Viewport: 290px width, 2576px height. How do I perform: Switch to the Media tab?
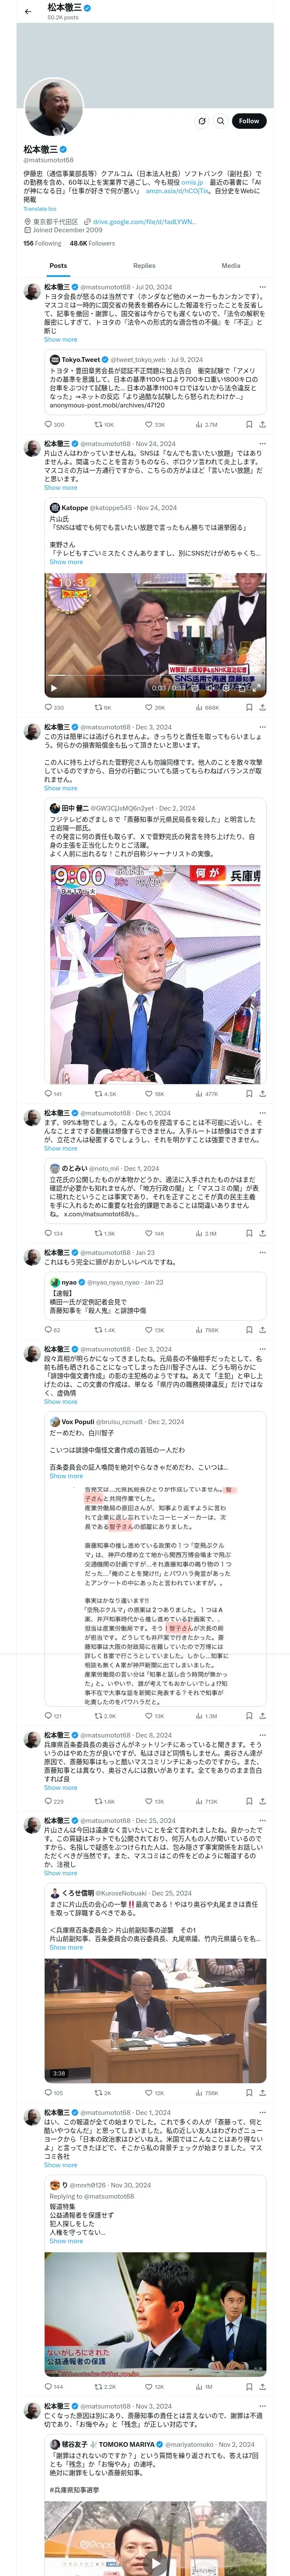[x=231, y=266]
